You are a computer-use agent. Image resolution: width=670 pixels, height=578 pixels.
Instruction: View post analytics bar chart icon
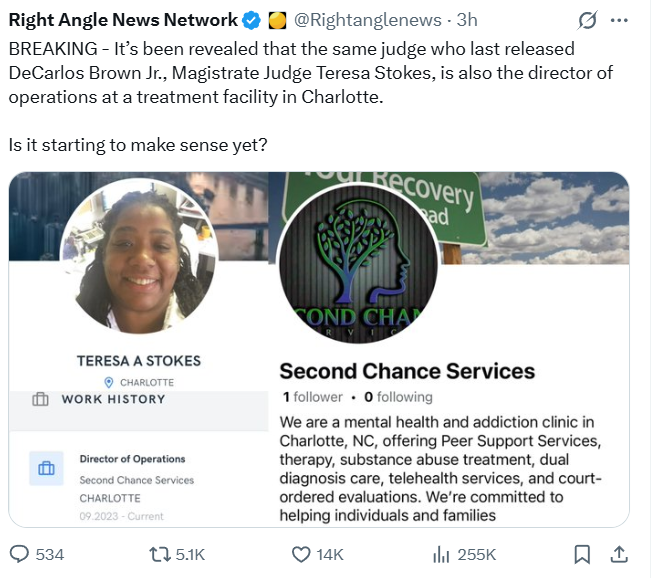(441, 555)
